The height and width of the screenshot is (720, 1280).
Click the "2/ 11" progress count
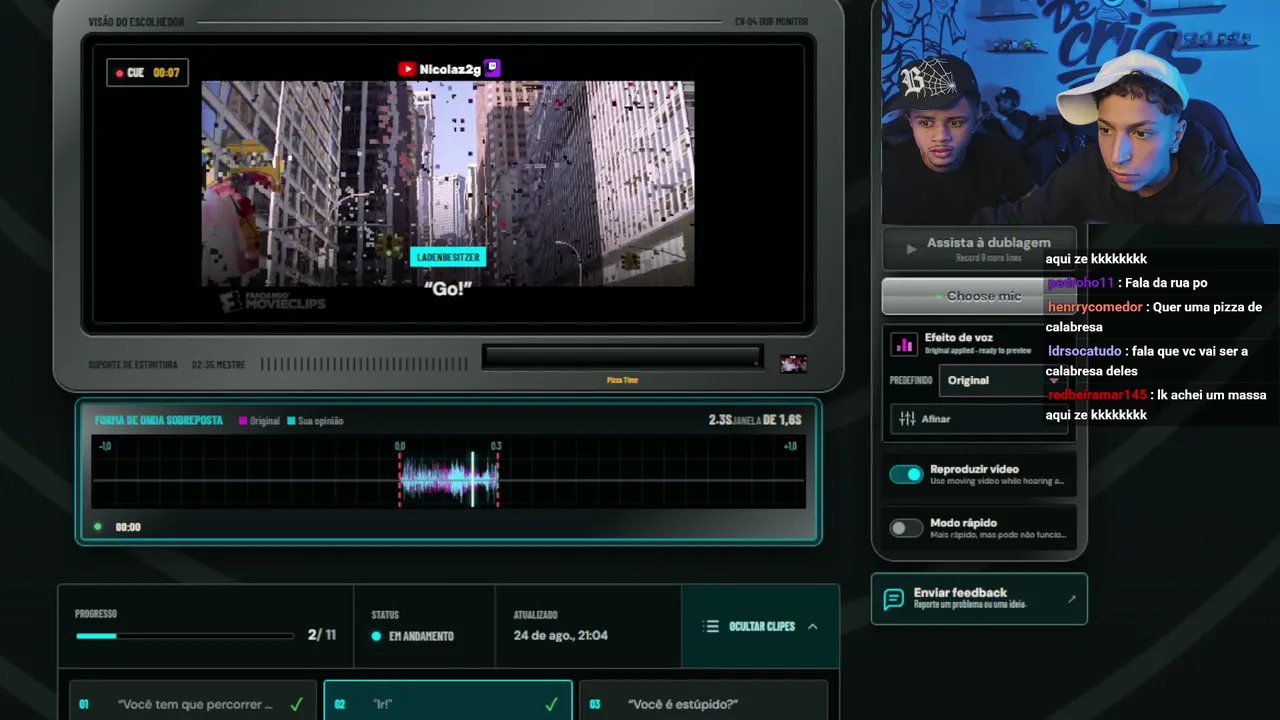322,635
